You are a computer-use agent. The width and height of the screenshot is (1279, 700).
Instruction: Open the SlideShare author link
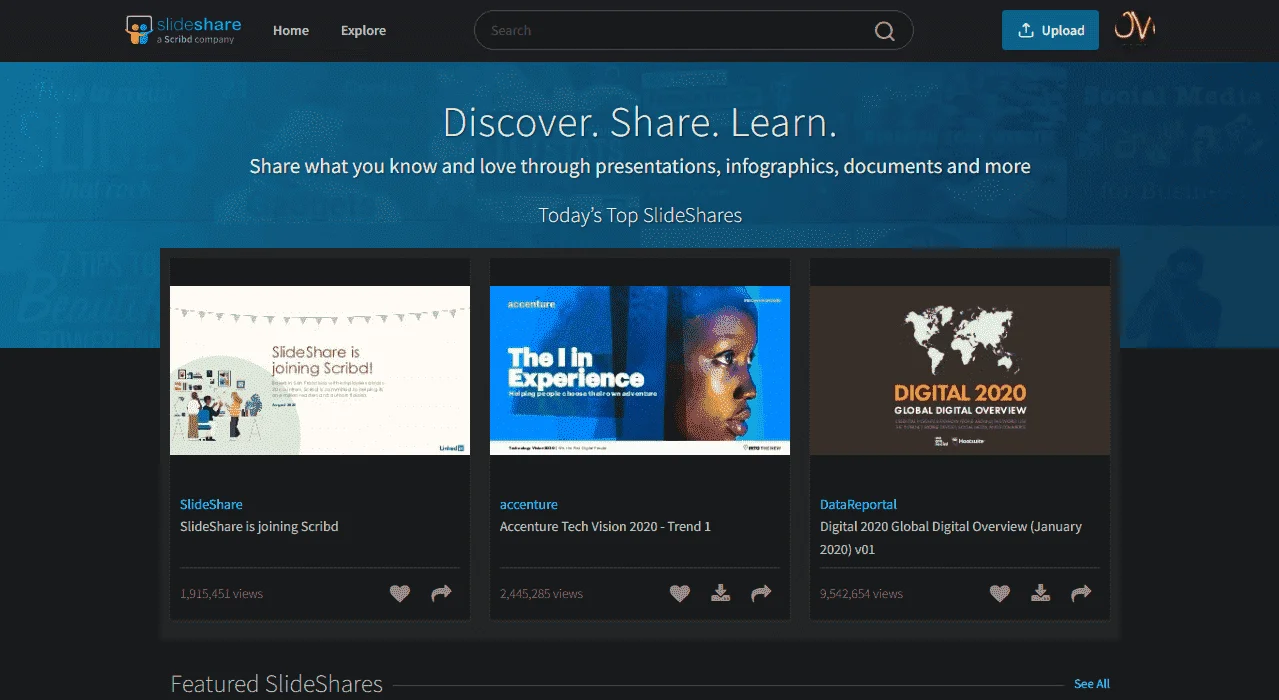(211, 504)
